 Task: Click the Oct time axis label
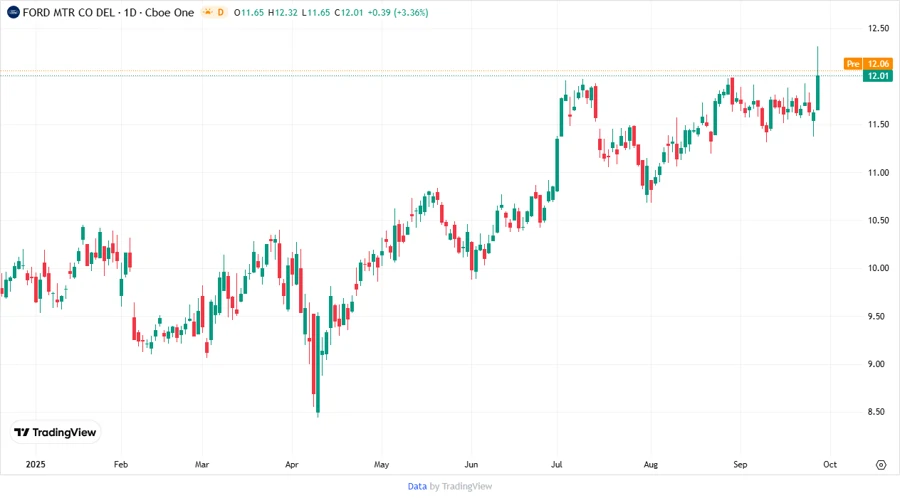[x=830, y=464]
